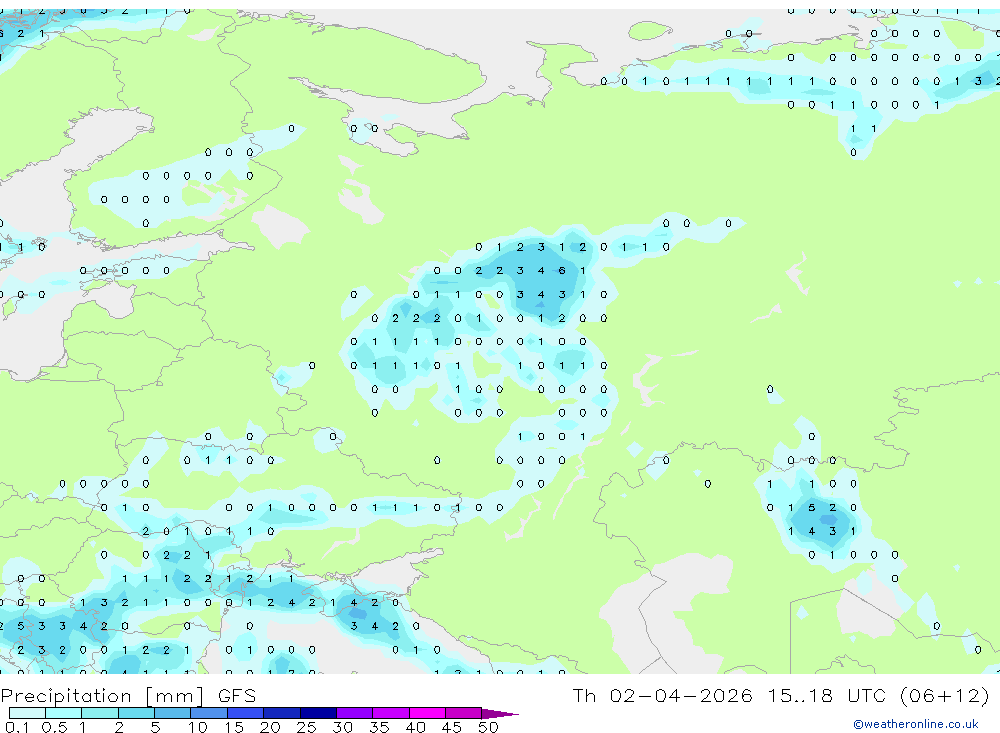Click the date 'Th 02-04-2026'
Screen dimensions: 1000x733
[662, 695]
